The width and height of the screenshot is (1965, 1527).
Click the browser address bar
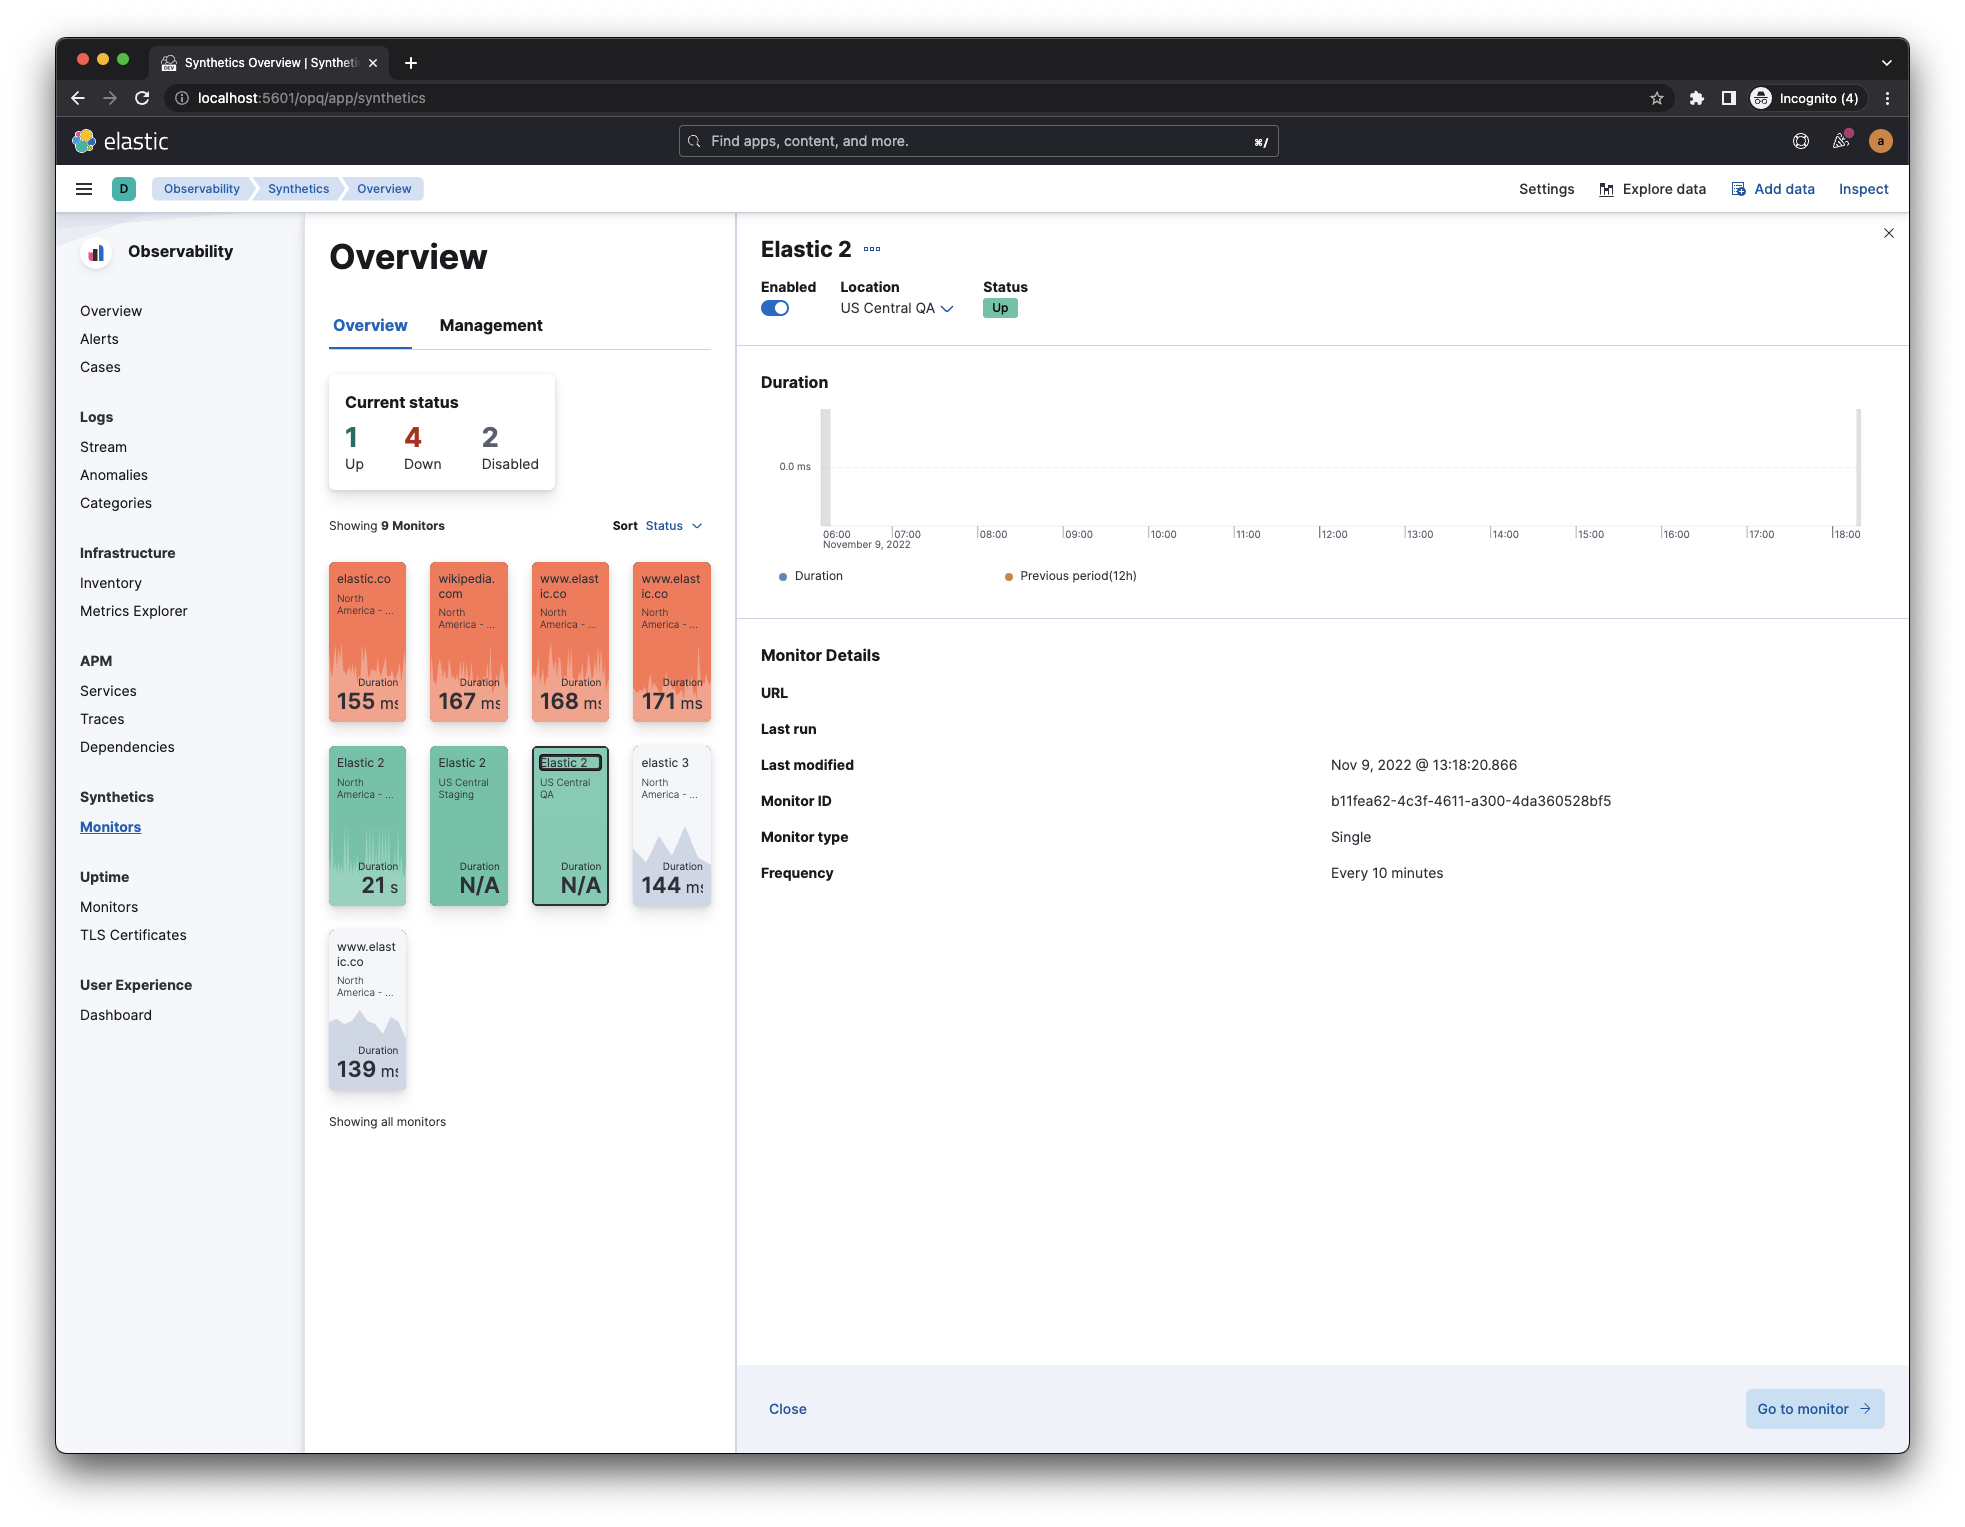900,98
